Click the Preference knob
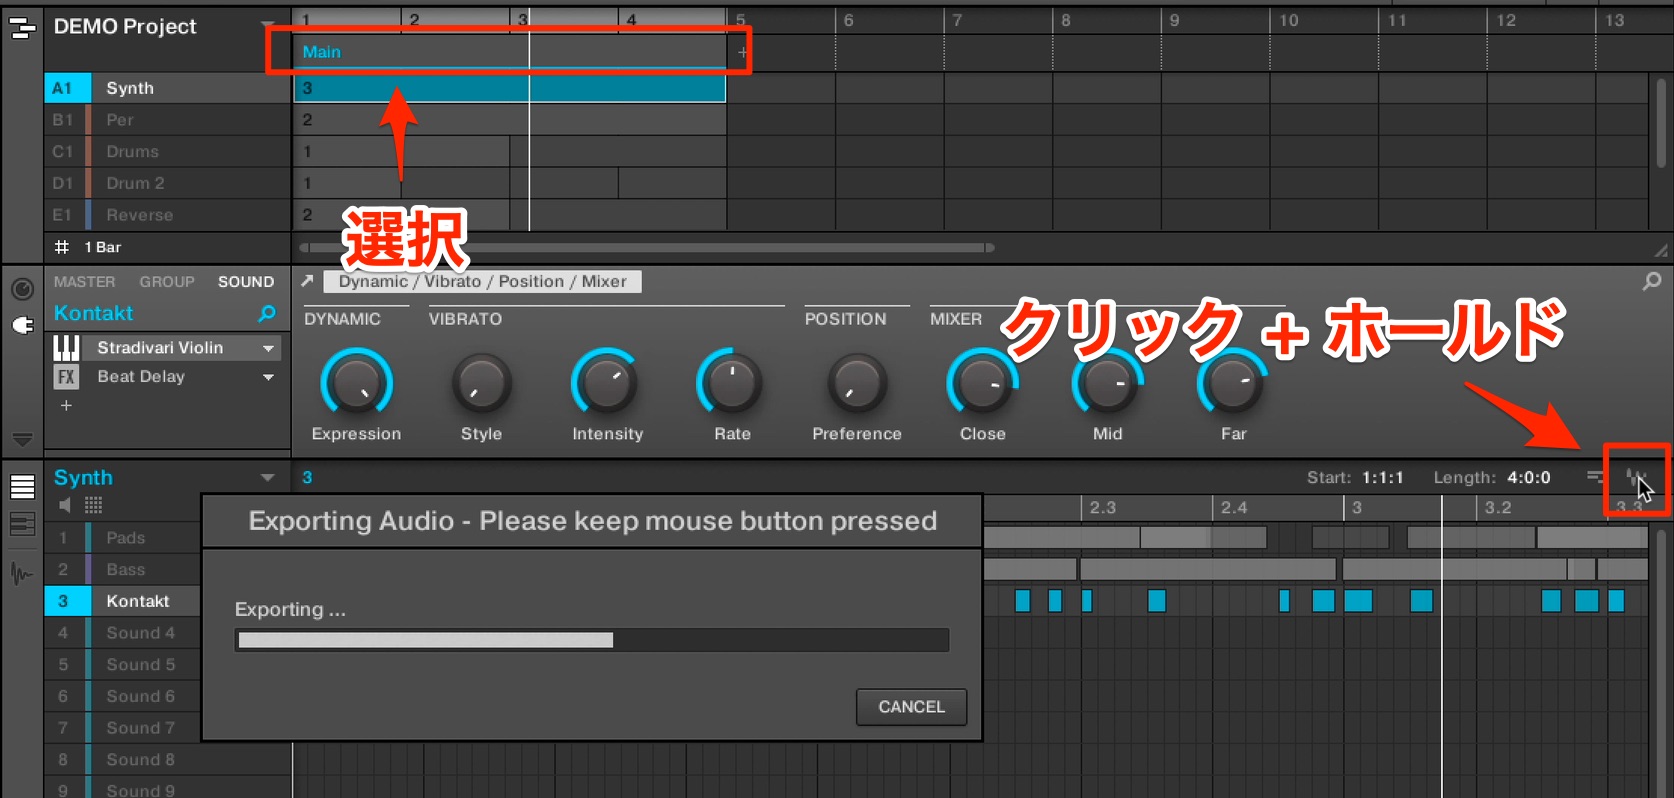This screenshot has height=798, width=1674. [x=857, y=385]
